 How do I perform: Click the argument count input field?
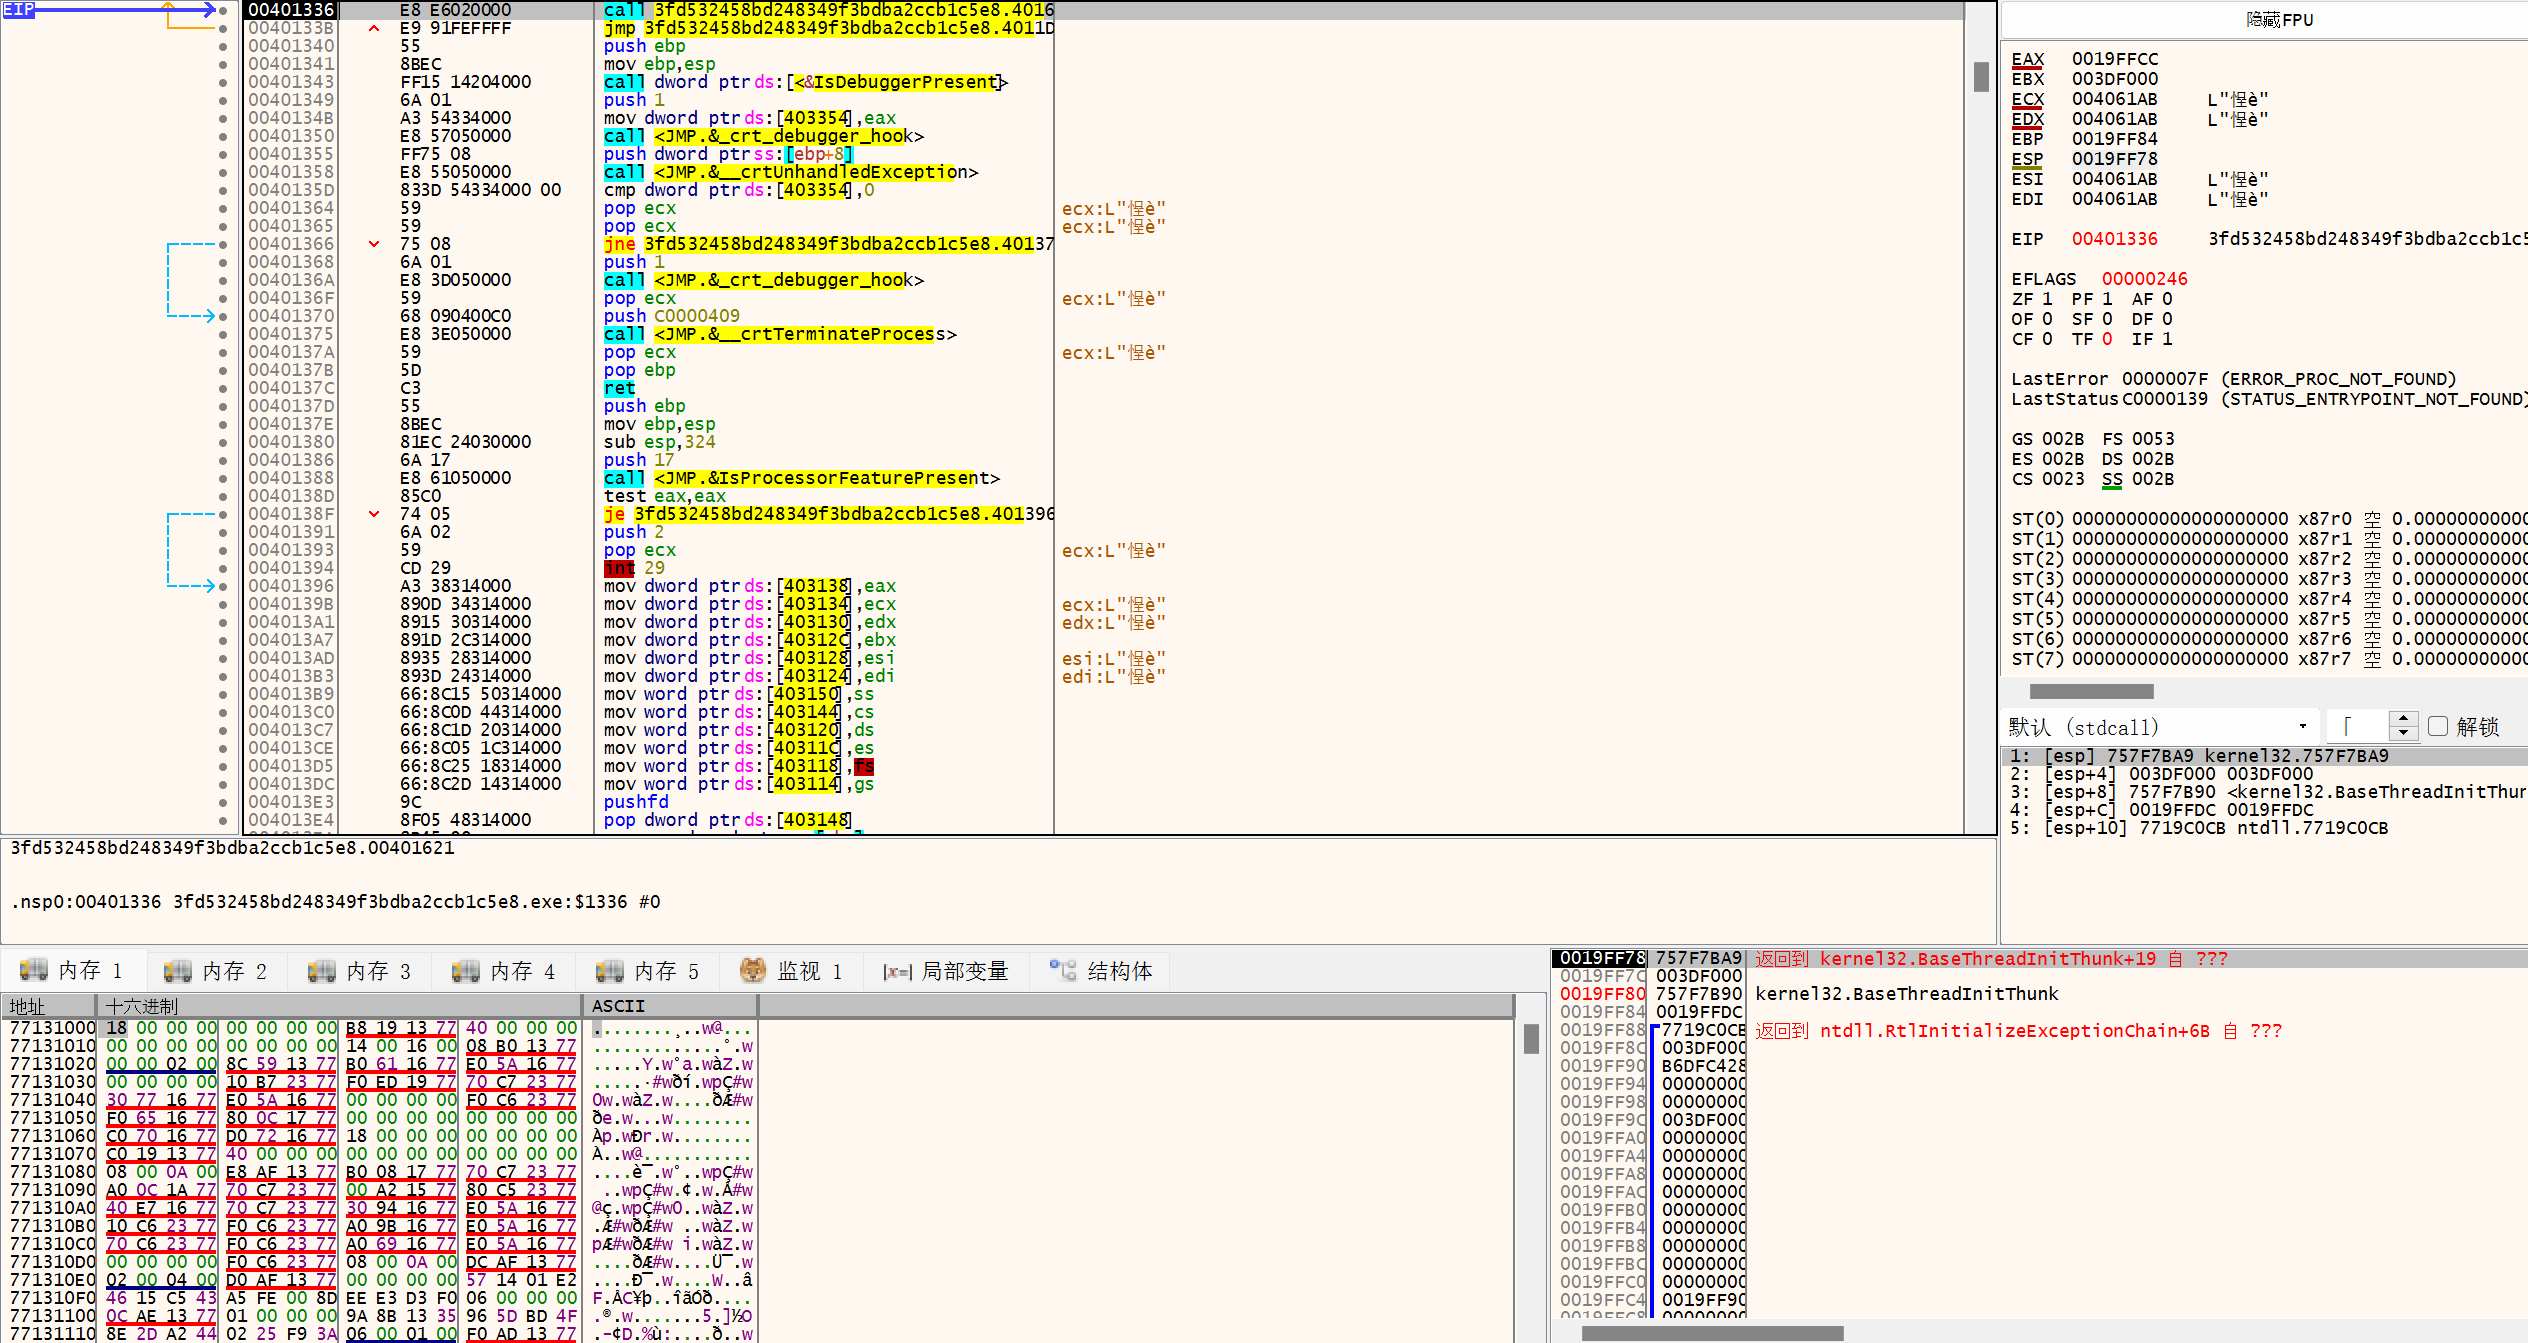[x=2358, y=726]
